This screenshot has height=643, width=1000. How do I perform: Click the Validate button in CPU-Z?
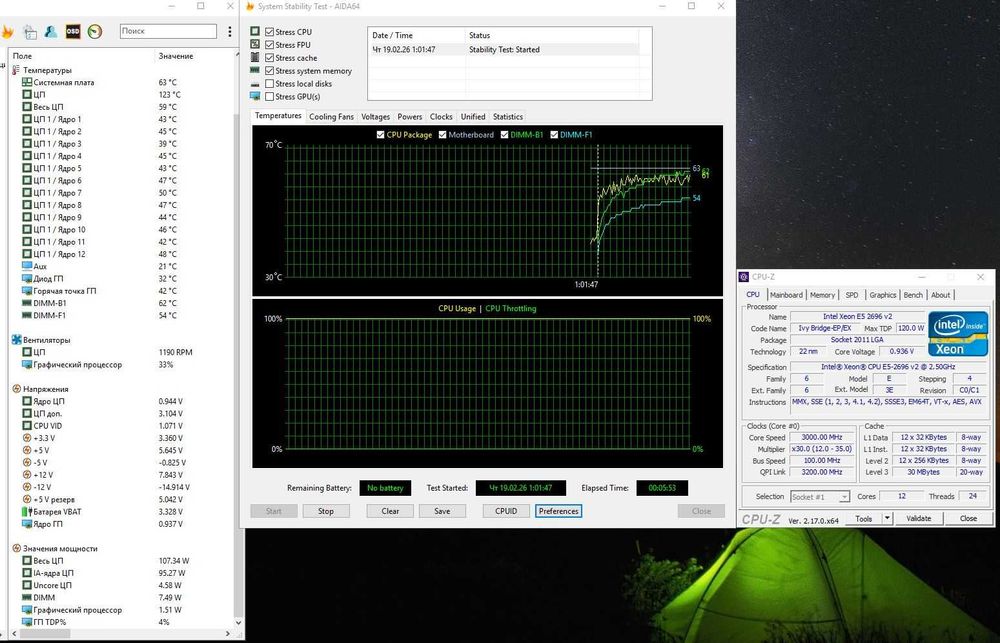[918, 519]
